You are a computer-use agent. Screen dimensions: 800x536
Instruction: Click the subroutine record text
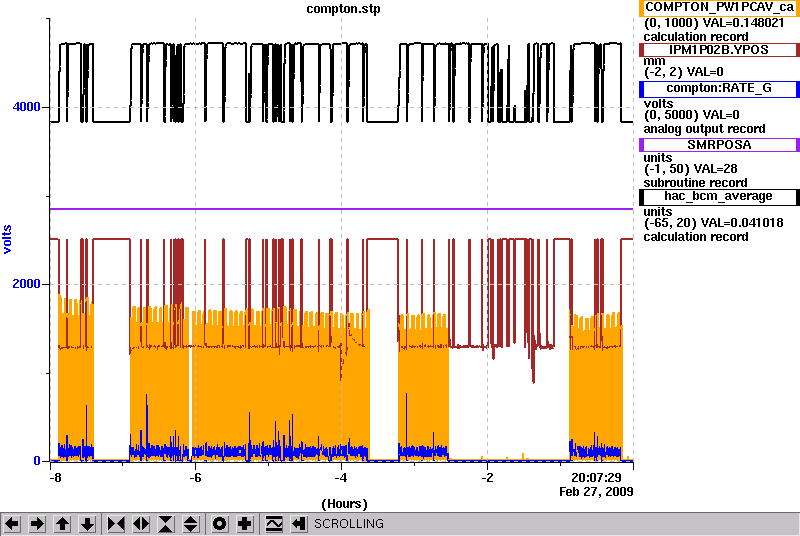click(x=695, y=183)
